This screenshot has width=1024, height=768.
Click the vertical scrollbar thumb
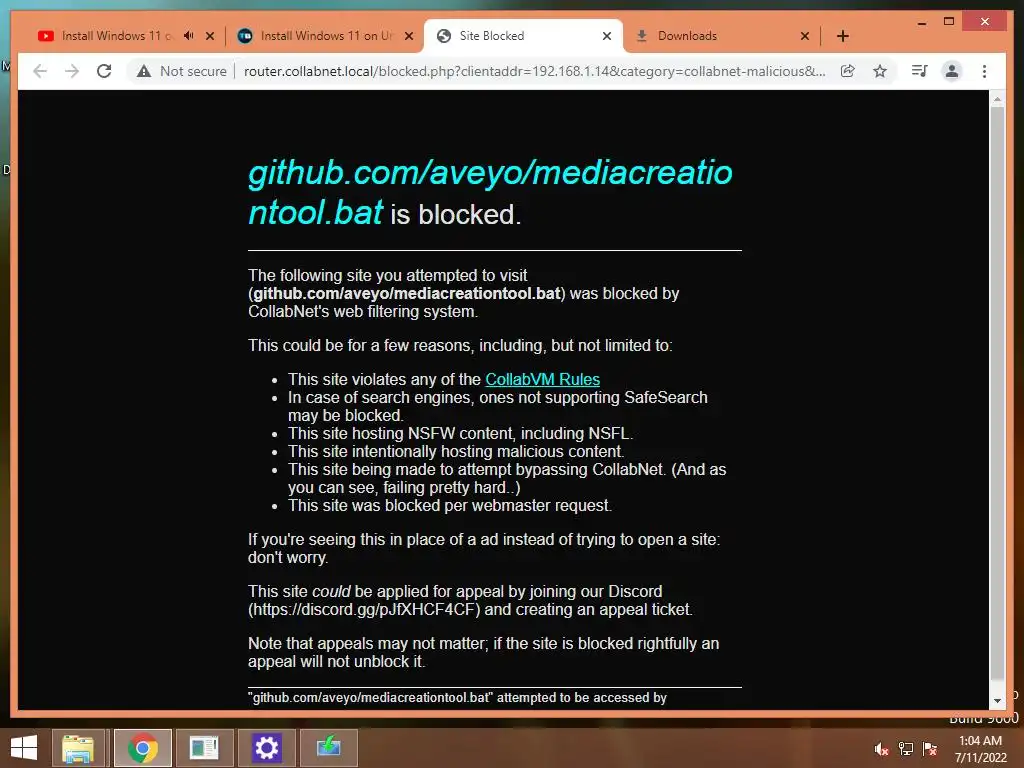[x=997, y=393]
